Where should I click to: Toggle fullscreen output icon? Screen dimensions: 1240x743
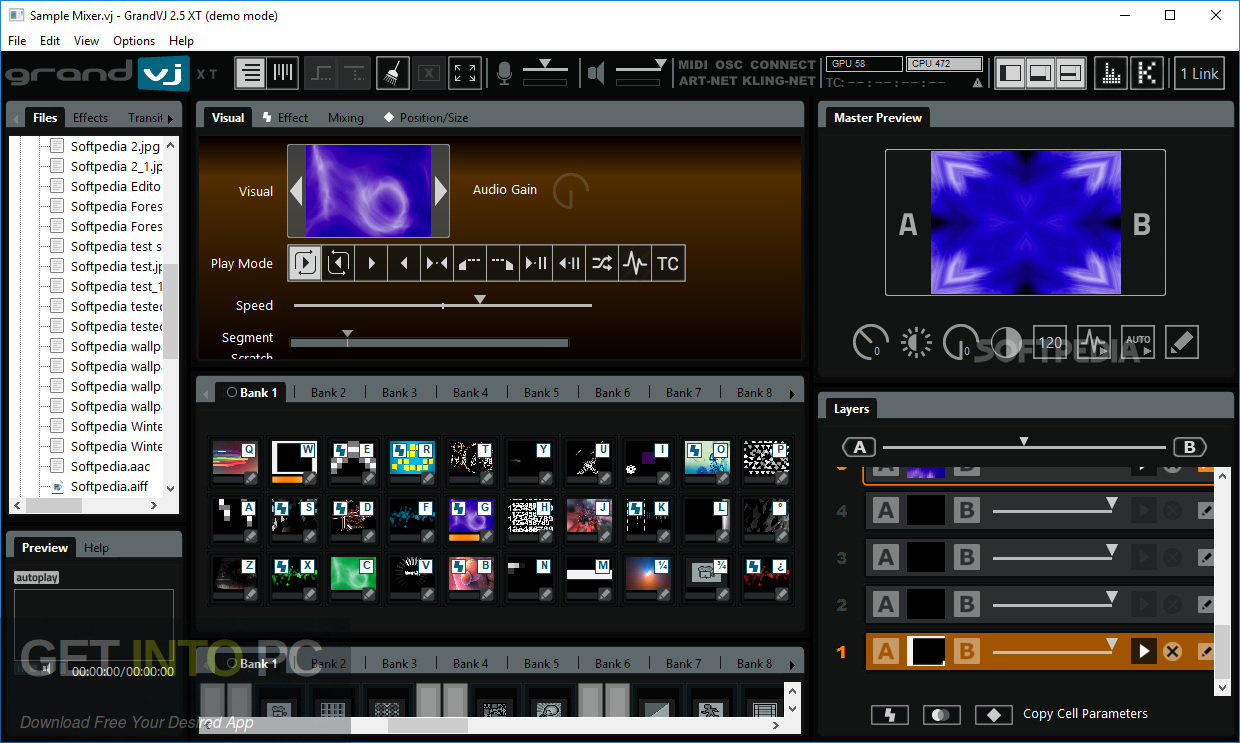tap(464, 73)
